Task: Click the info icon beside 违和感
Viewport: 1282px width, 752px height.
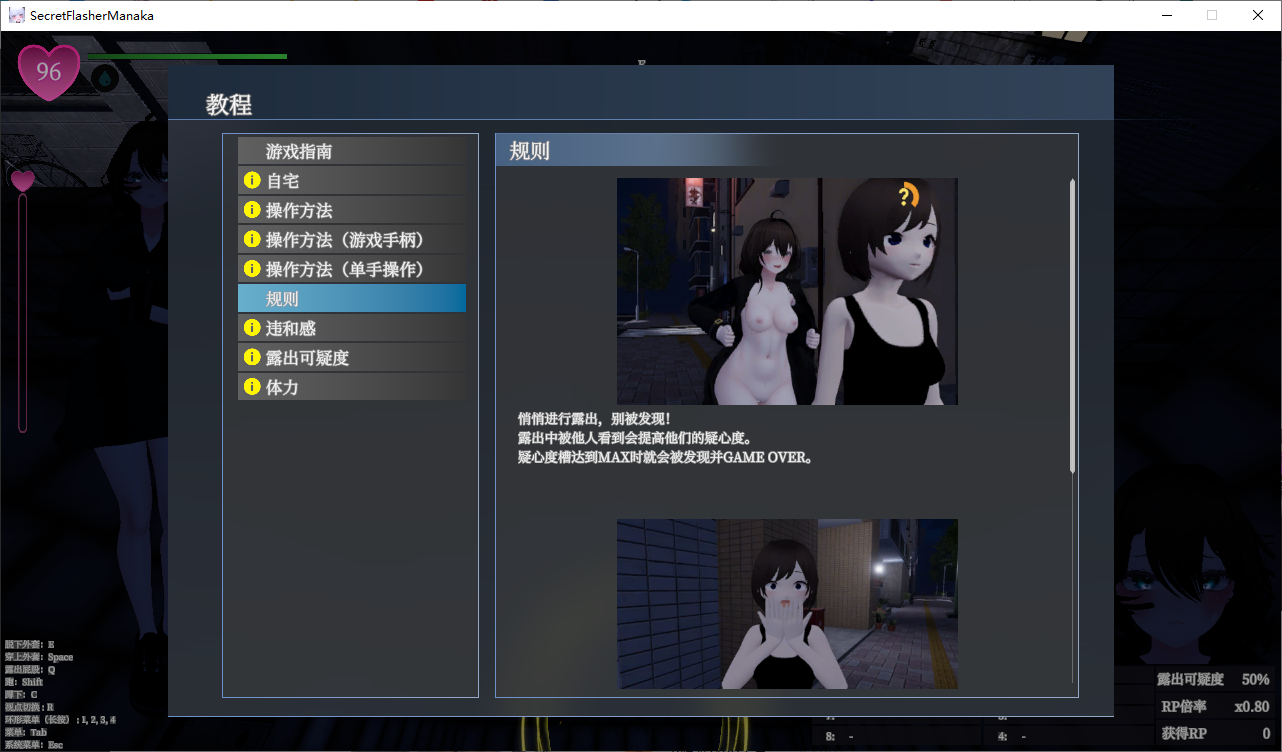Action: click(x=252, y=328)
